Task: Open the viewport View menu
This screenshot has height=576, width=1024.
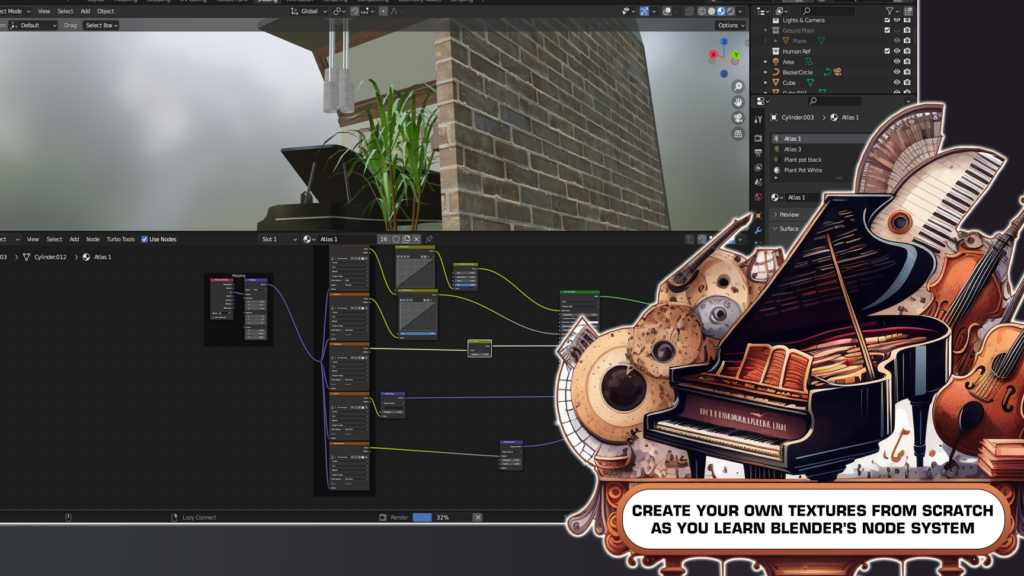Action: (44, 11)
